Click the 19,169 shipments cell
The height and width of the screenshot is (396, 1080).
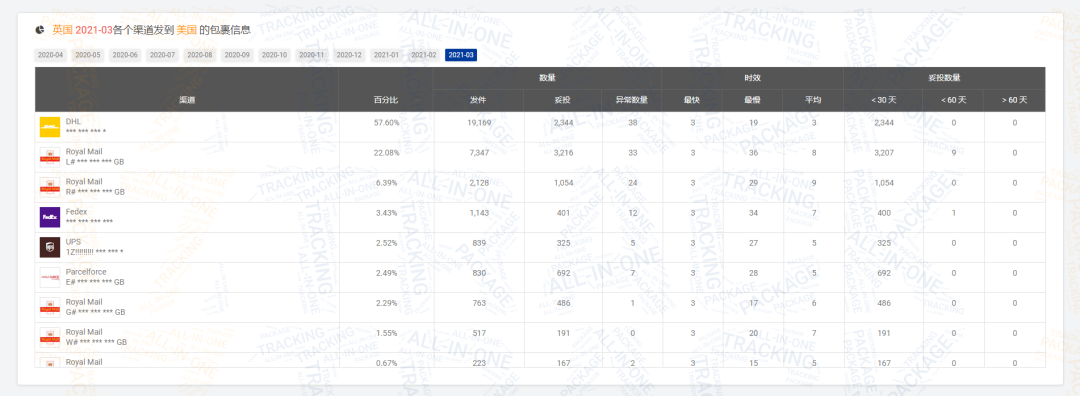pyautogui.click(x=479, y=123)
